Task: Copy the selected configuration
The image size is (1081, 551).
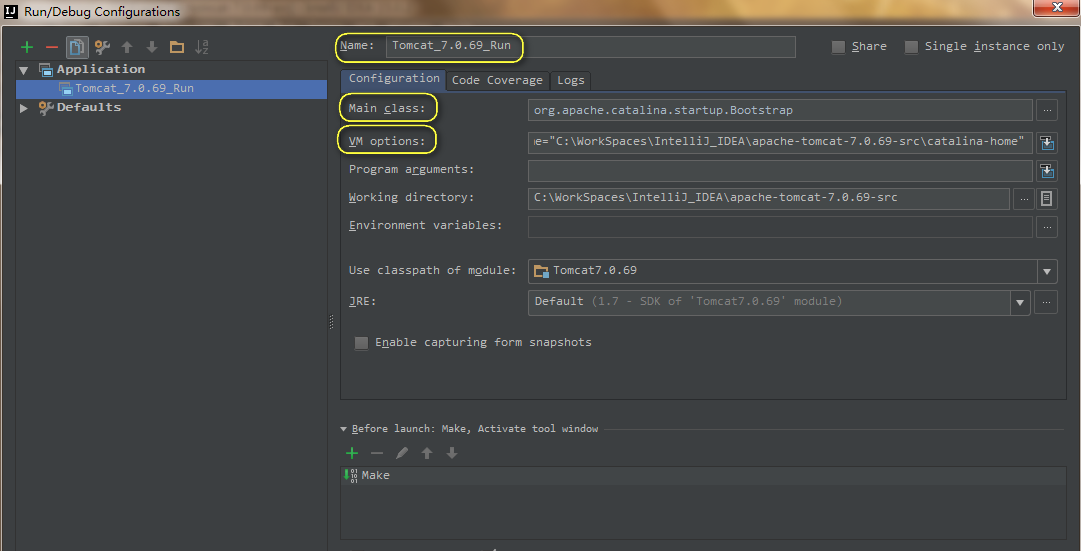Action: point(77,47)
